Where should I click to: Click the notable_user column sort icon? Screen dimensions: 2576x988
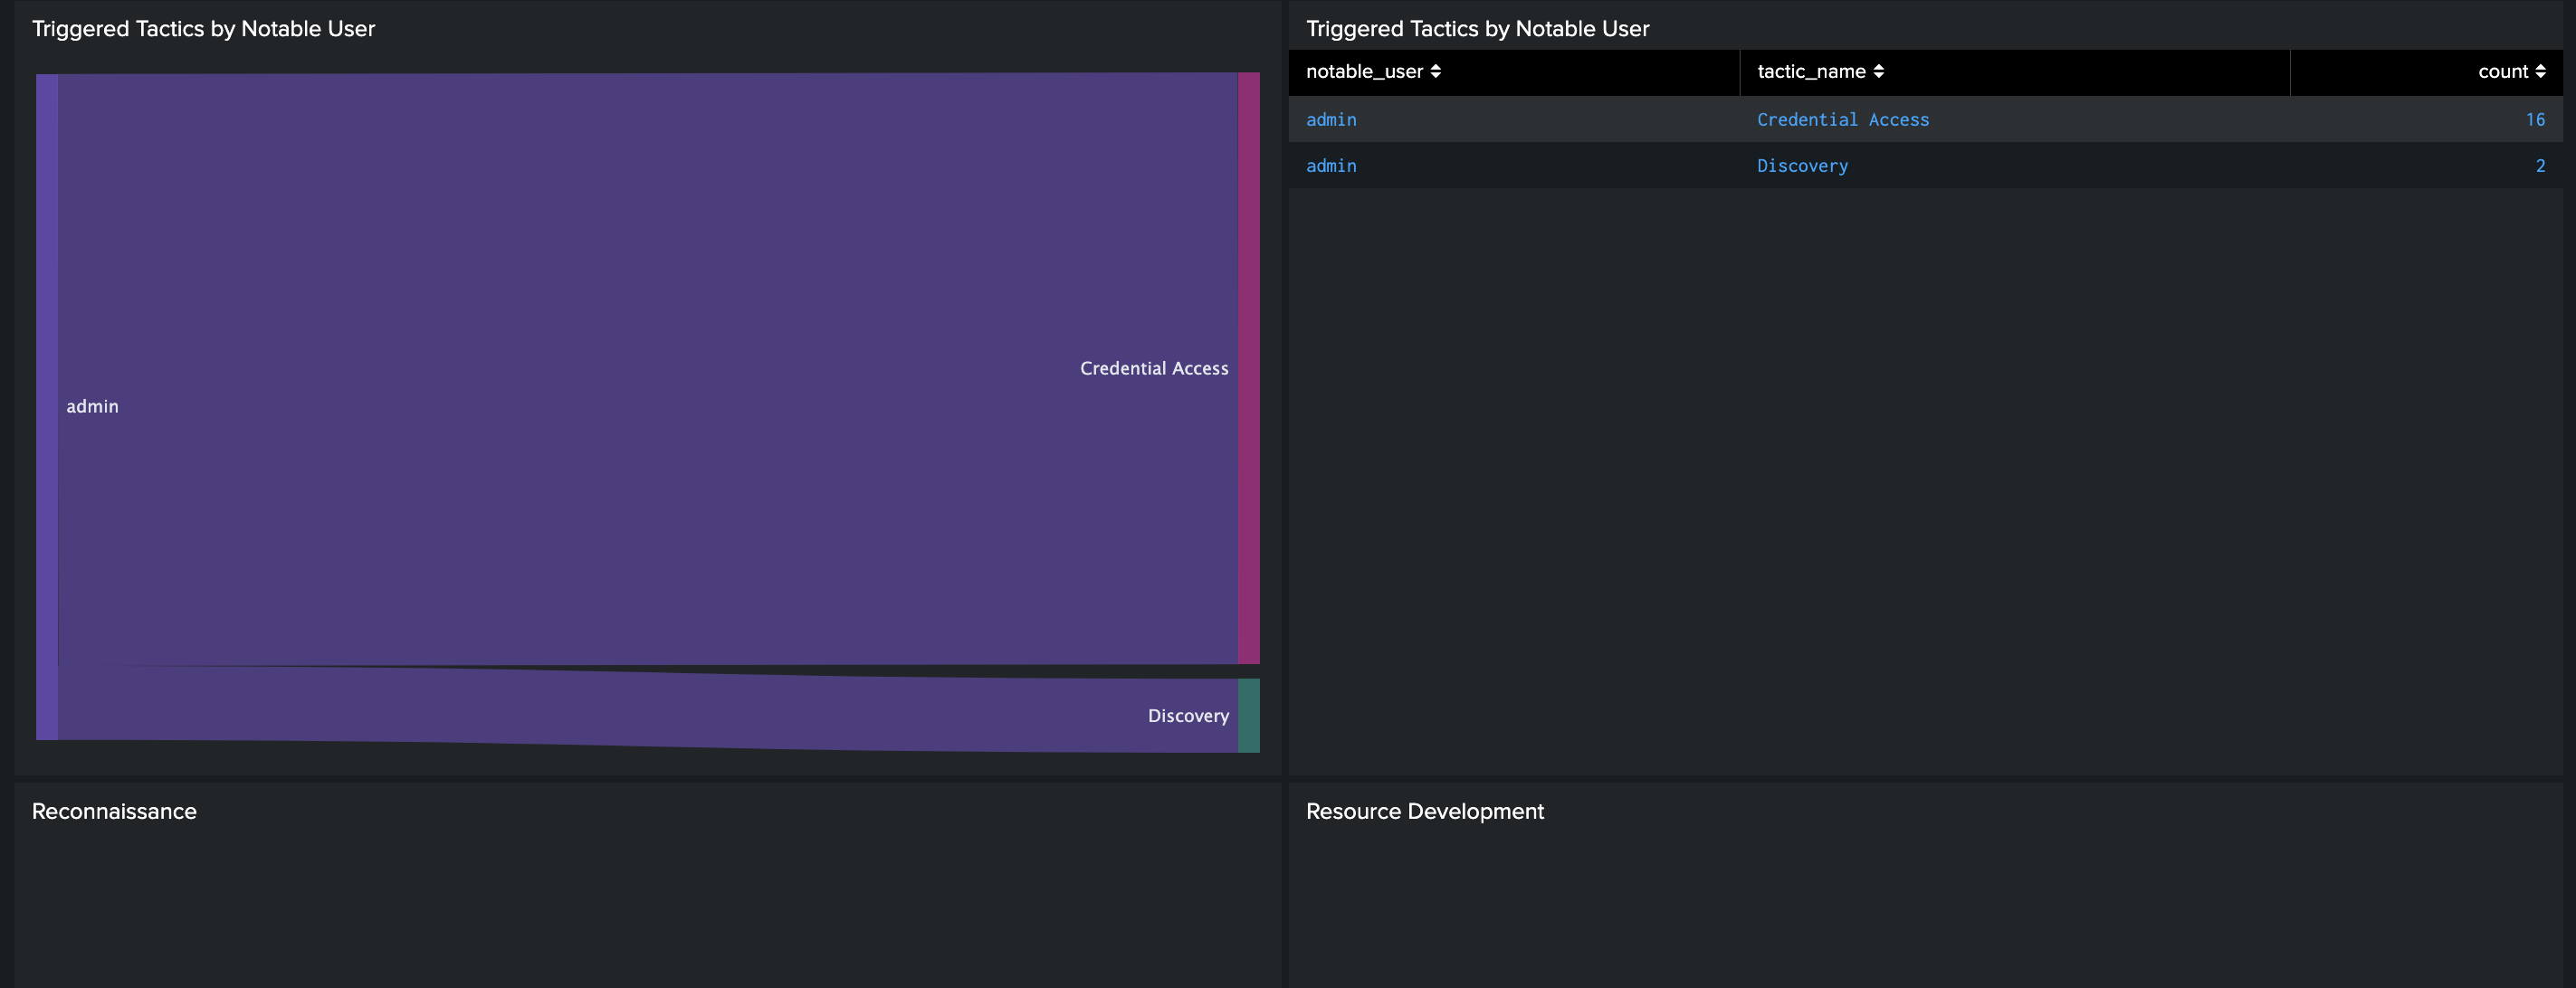click(x=1436, y=71)
